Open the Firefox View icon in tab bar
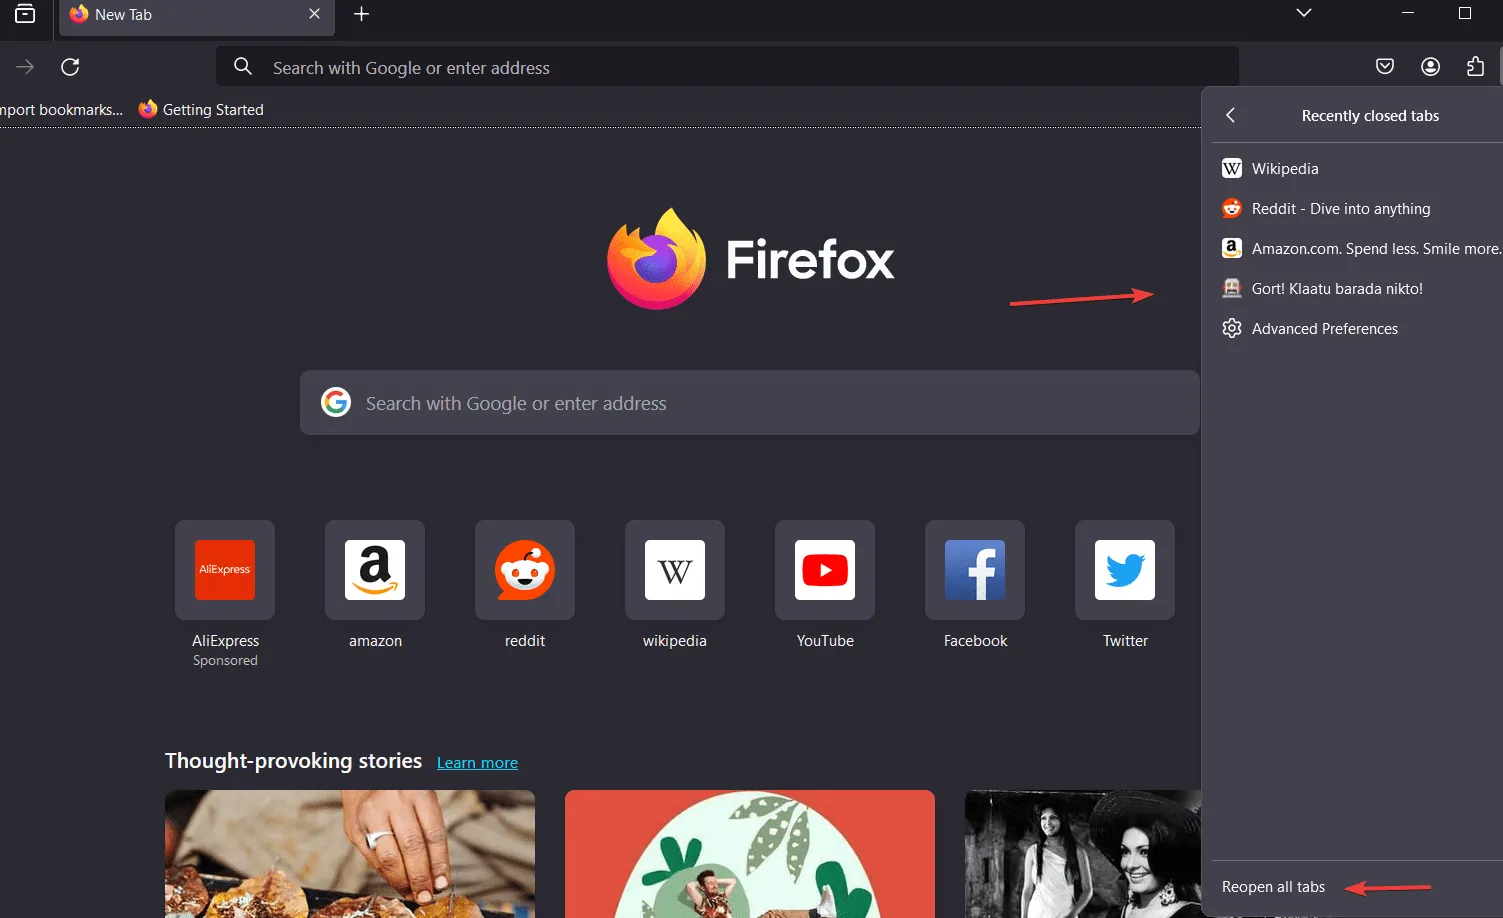1503x918 pixels. click(25, 14)
